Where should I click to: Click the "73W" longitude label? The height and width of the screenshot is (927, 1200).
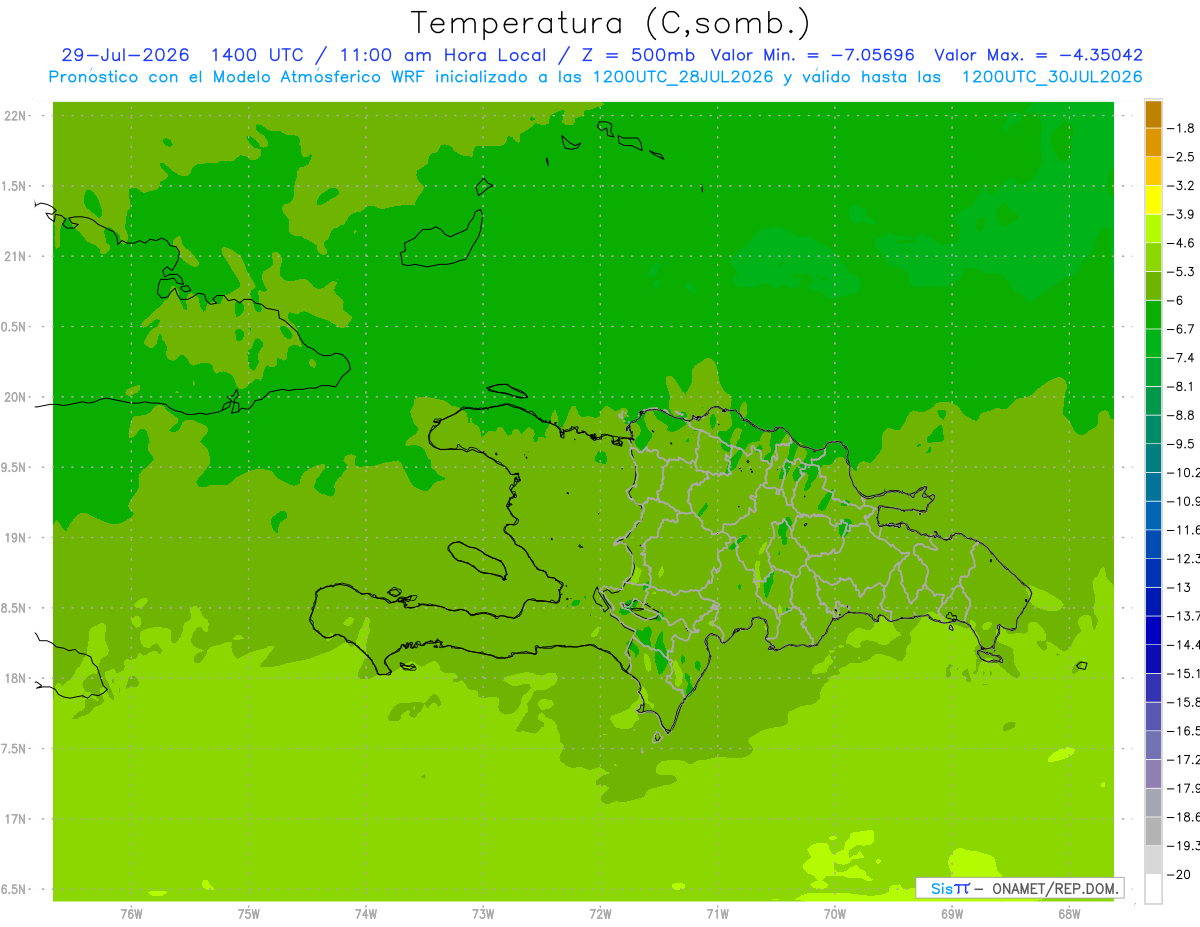point(483,913)
